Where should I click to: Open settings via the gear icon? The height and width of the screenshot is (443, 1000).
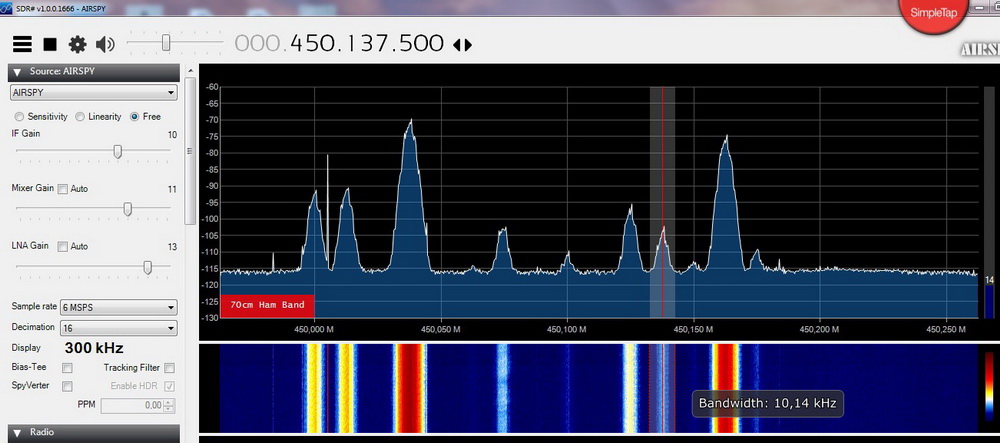point(77,44)
